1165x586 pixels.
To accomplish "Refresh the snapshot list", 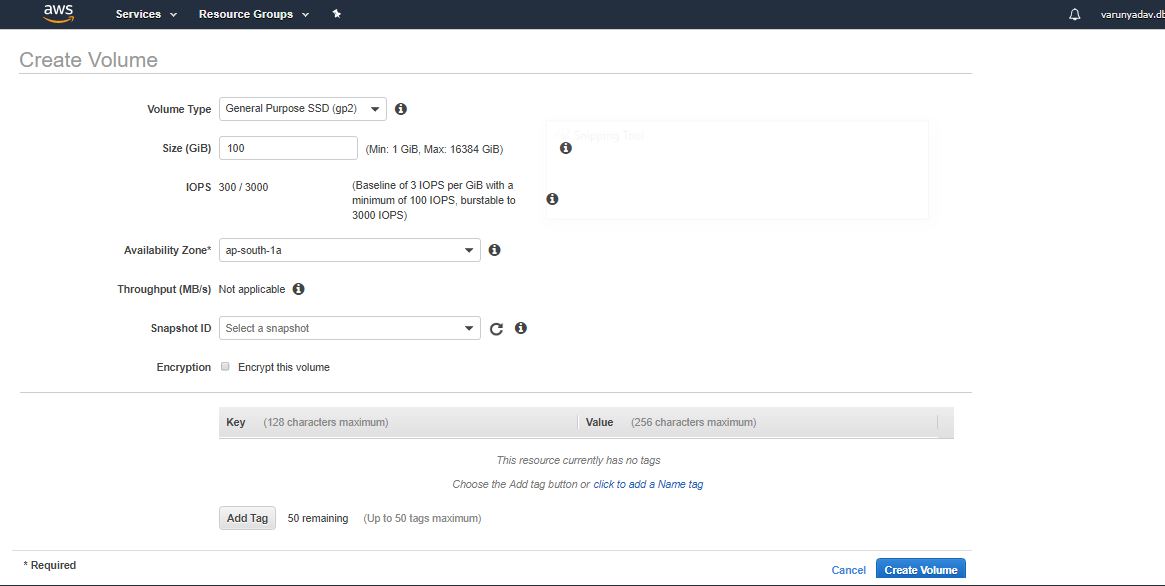I will (x=496, y=327).
